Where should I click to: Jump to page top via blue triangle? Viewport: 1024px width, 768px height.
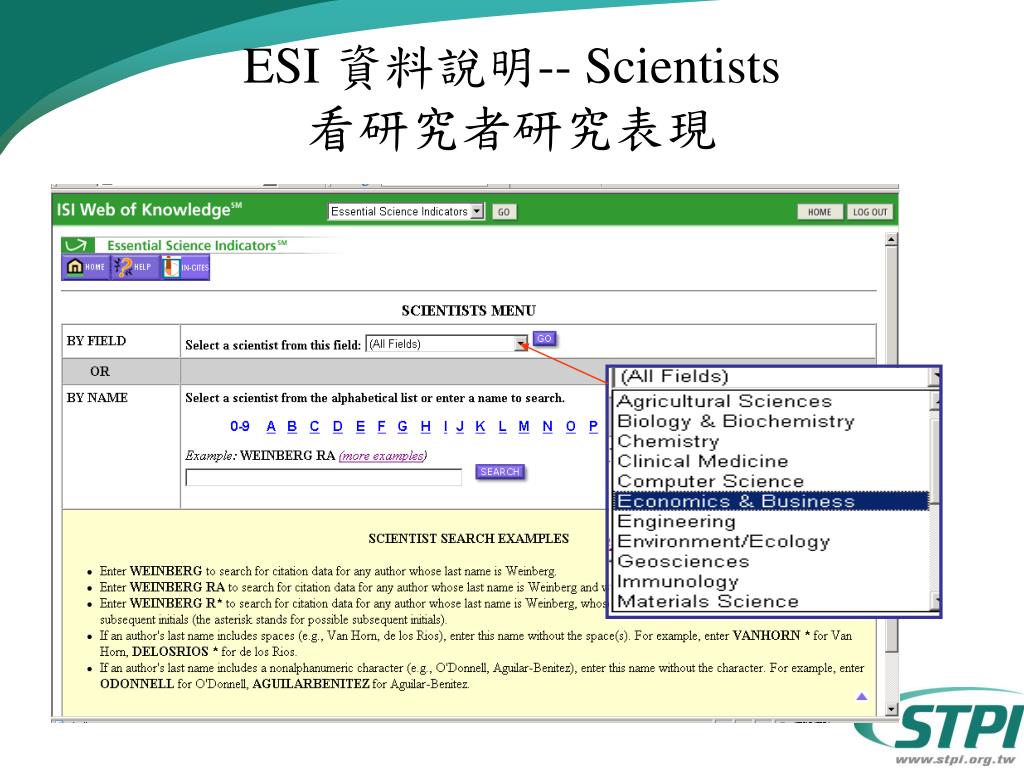[x=861, y=696]
